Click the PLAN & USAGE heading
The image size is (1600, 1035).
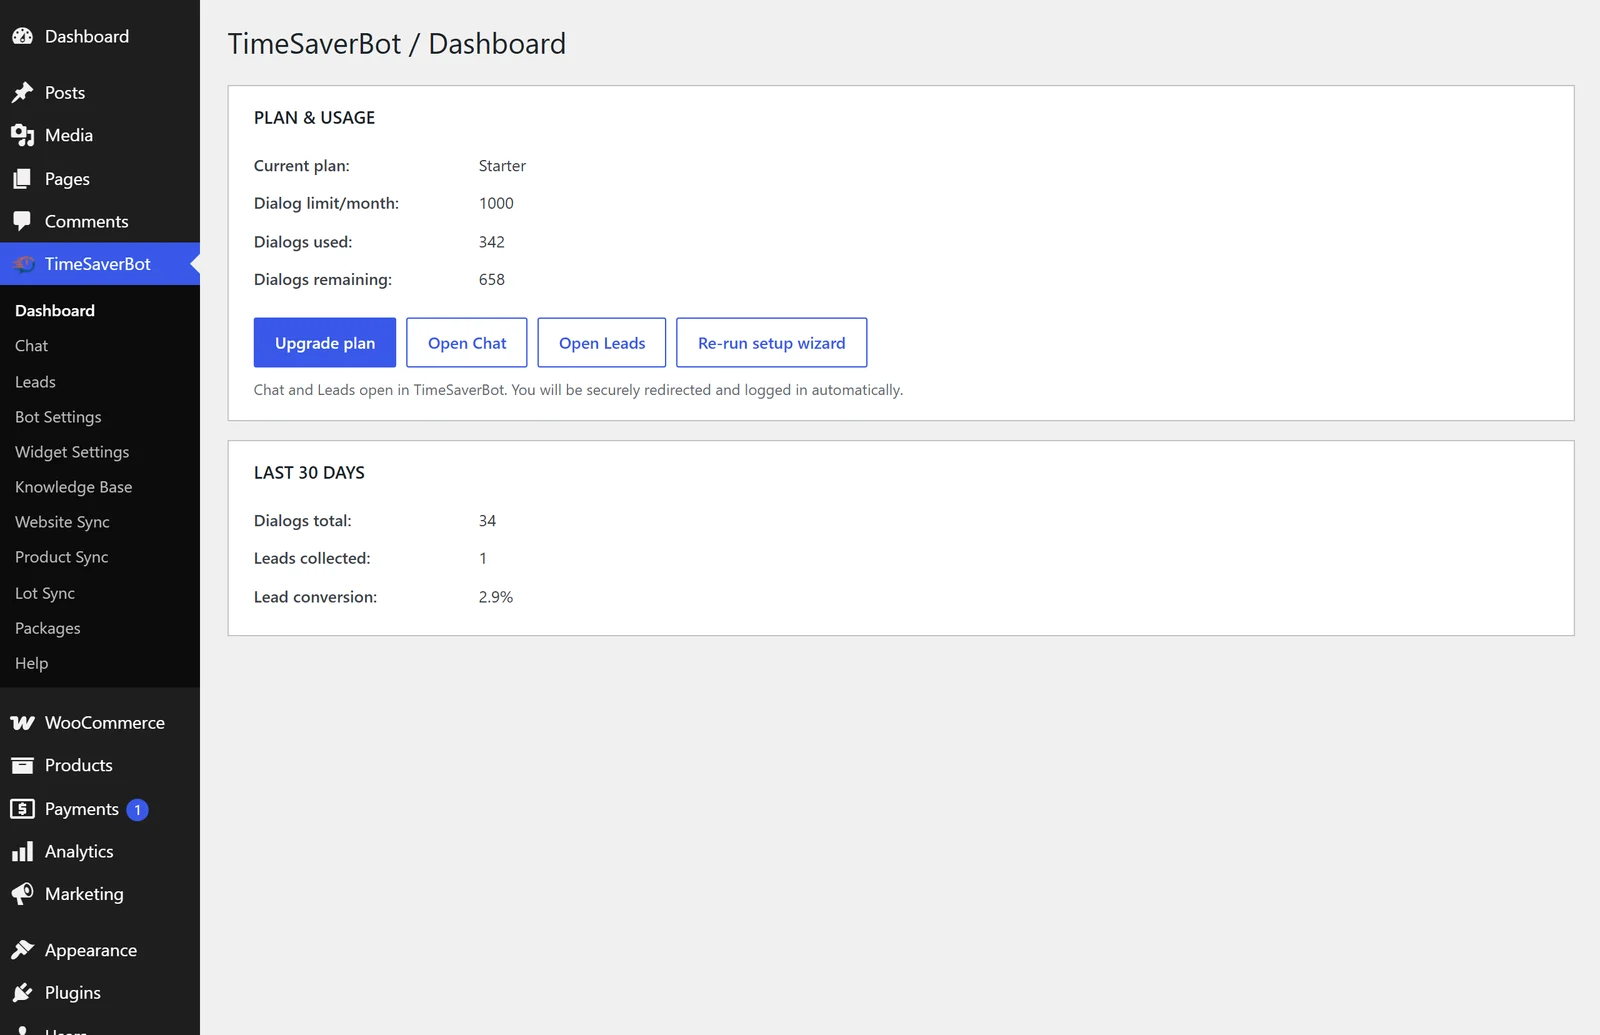(314, 117)
